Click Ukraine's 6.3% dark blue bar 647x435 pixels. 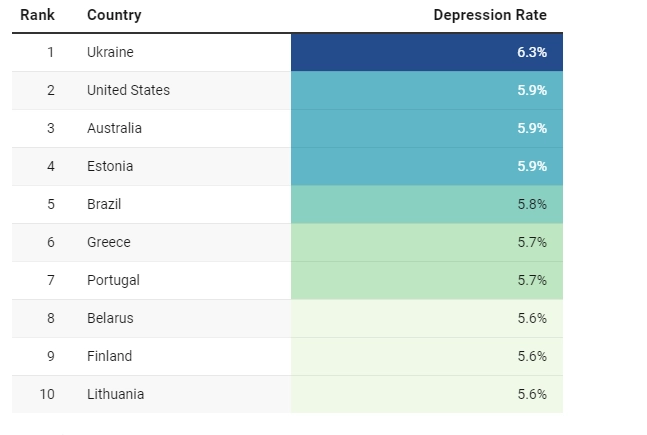tap(426, 52)
